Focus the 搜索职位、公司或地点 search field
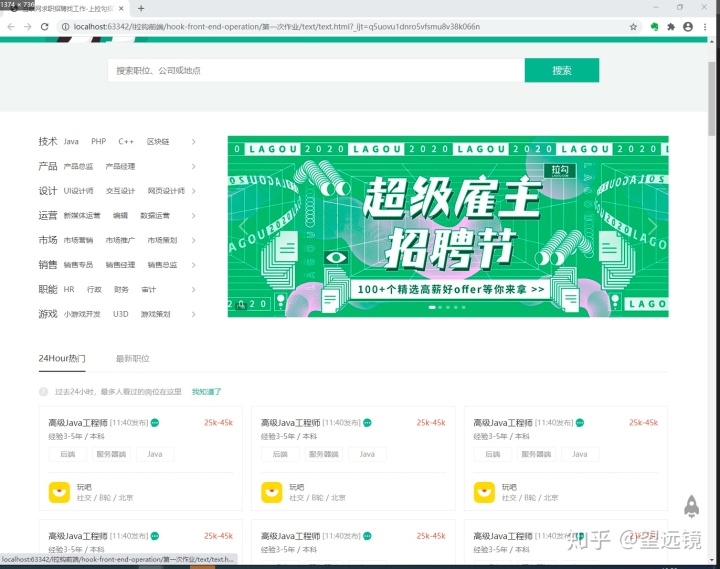Image resolution: width=720 pixels, height=569 pixels. (316, 70)
